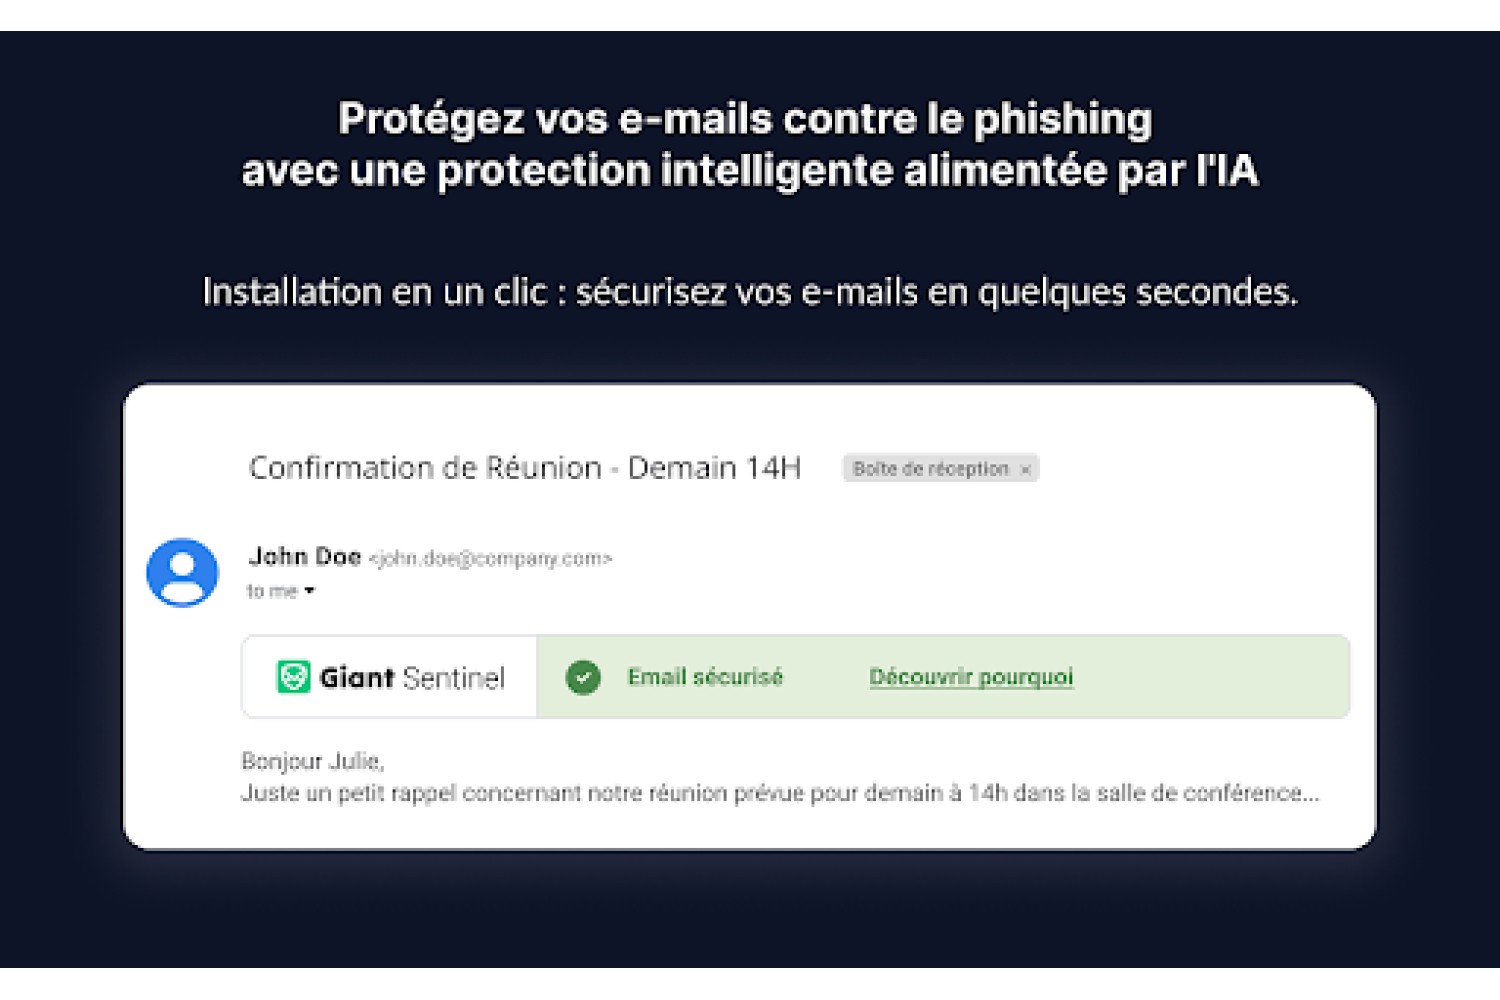Image resolution: width=1500 pixels, height=1000 pixels.
Task: Click the headline line mentioning l'IA
Action: pyautogui.click(x=750, y=170)
